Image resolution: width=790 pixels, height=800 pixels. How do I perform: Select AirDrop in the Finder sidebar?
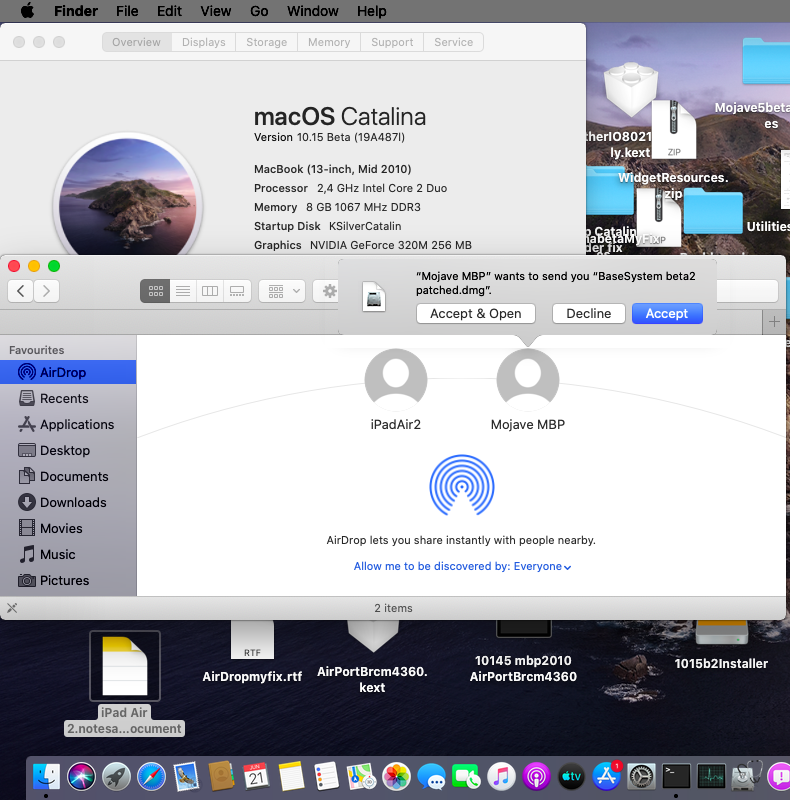coord(68,372)
